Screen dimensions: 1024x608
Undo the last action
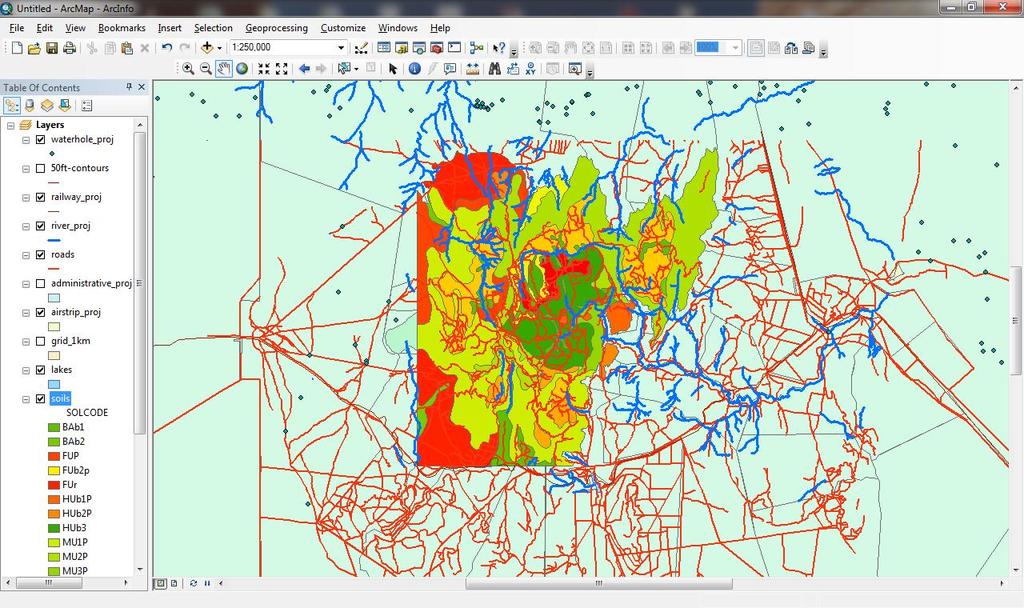click(167, 48)
